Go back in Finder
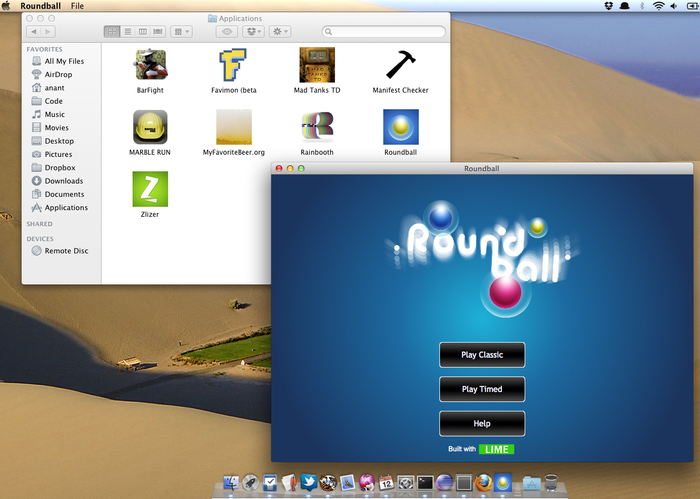 (34, 32)
